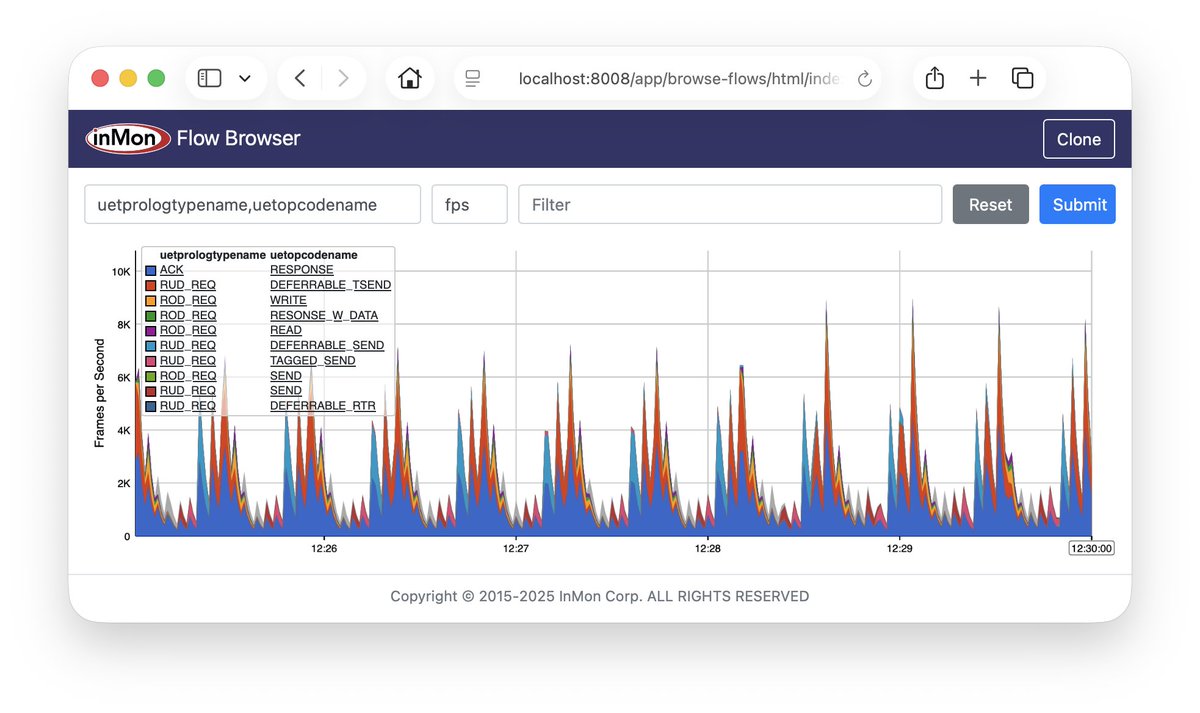The height and width of the screenshot is (713, 1200).
Task: Click the RESONSE_W_DATA legend link
Action: click(x=324, y=315)
